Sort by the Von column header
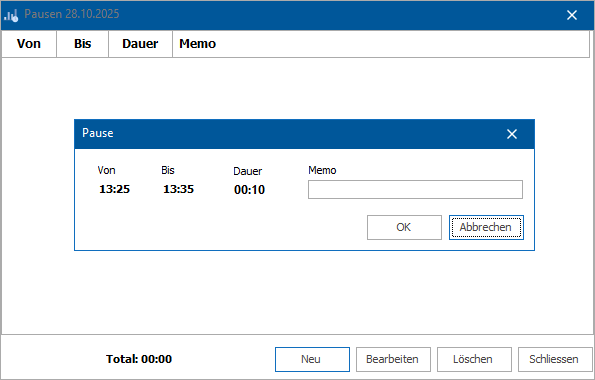The image size is (595, 380). coord(29,44)
